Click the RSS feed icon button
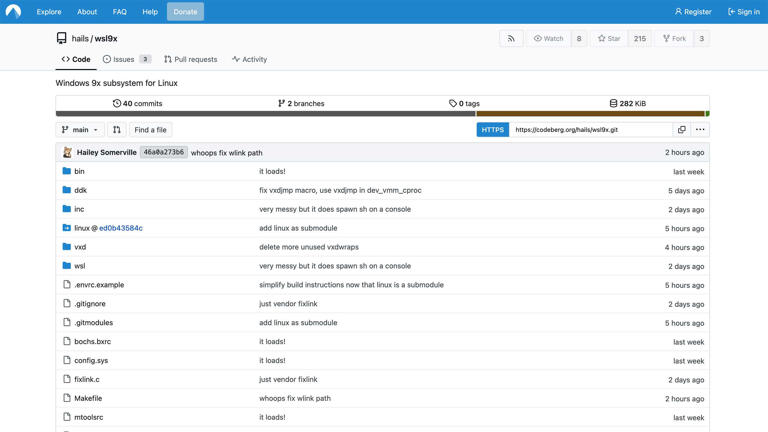 coord(511,38)
